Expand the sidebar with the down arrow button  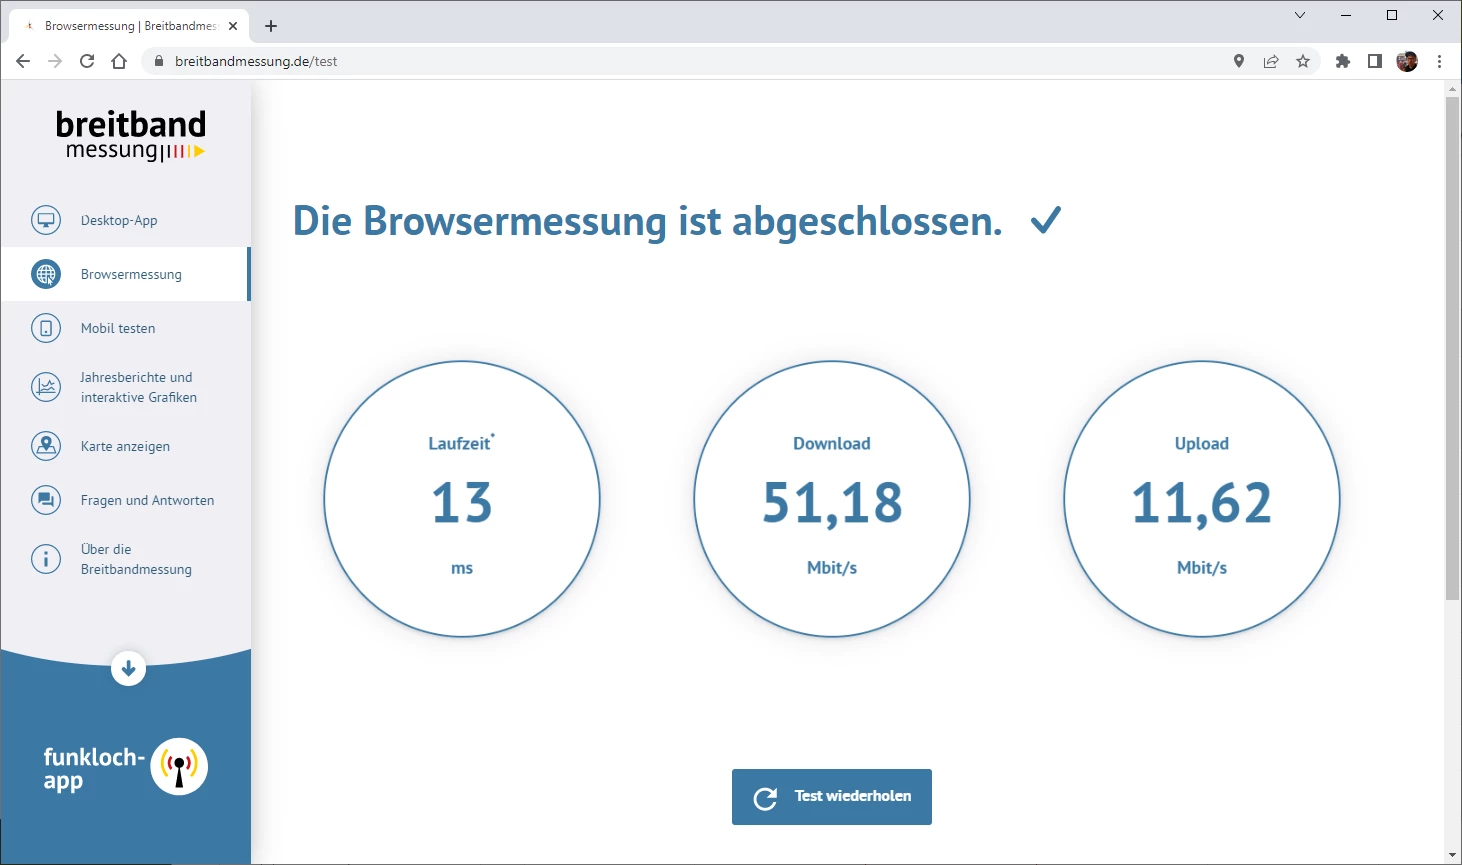(x=128, y=668)
